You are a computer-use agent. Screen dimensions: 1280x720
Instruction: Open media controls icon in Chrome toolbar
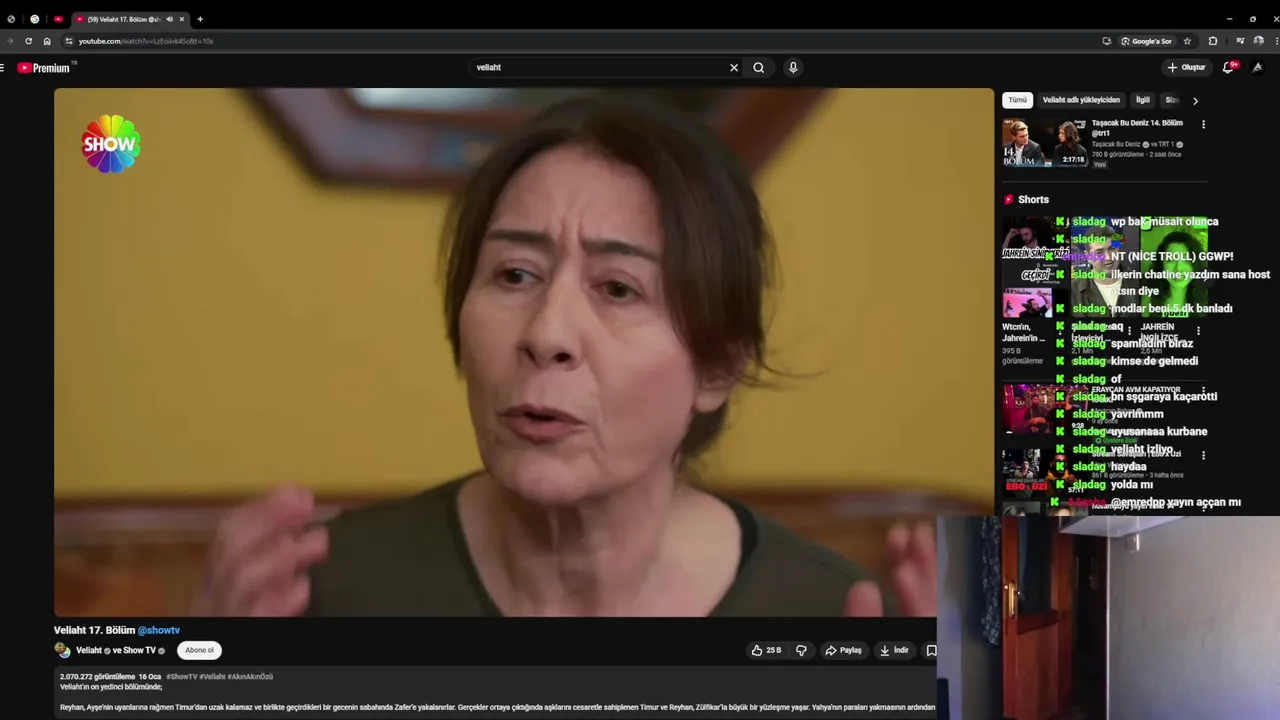(x=1240, y=41)
